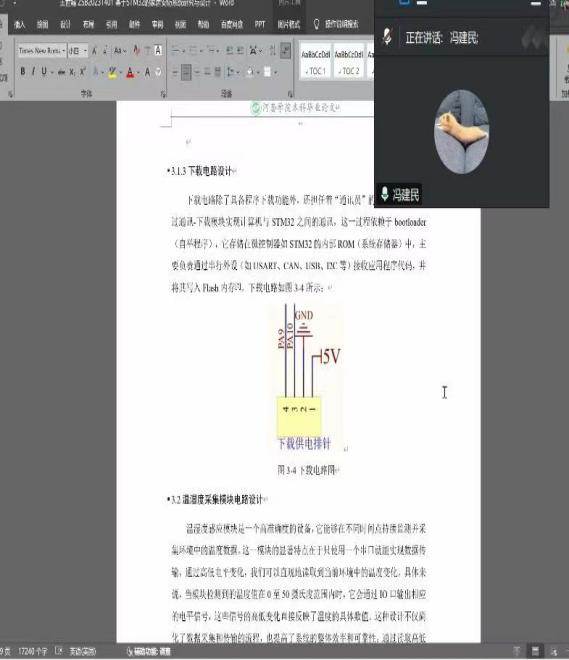Toggle Bold formatting in the font group
This screenshot has height=660, width=569.
pyautogui.click(x=23, y=72)
